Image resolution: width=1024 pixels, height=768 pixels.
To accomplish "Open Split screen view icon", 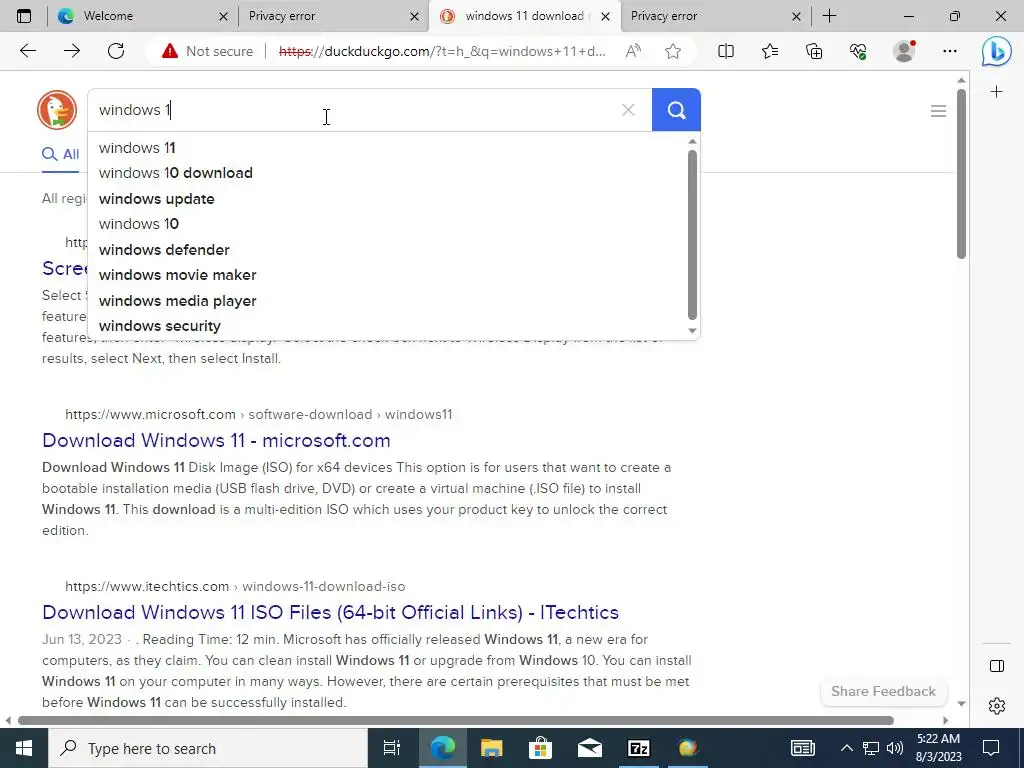I will (x=726, y=51).
